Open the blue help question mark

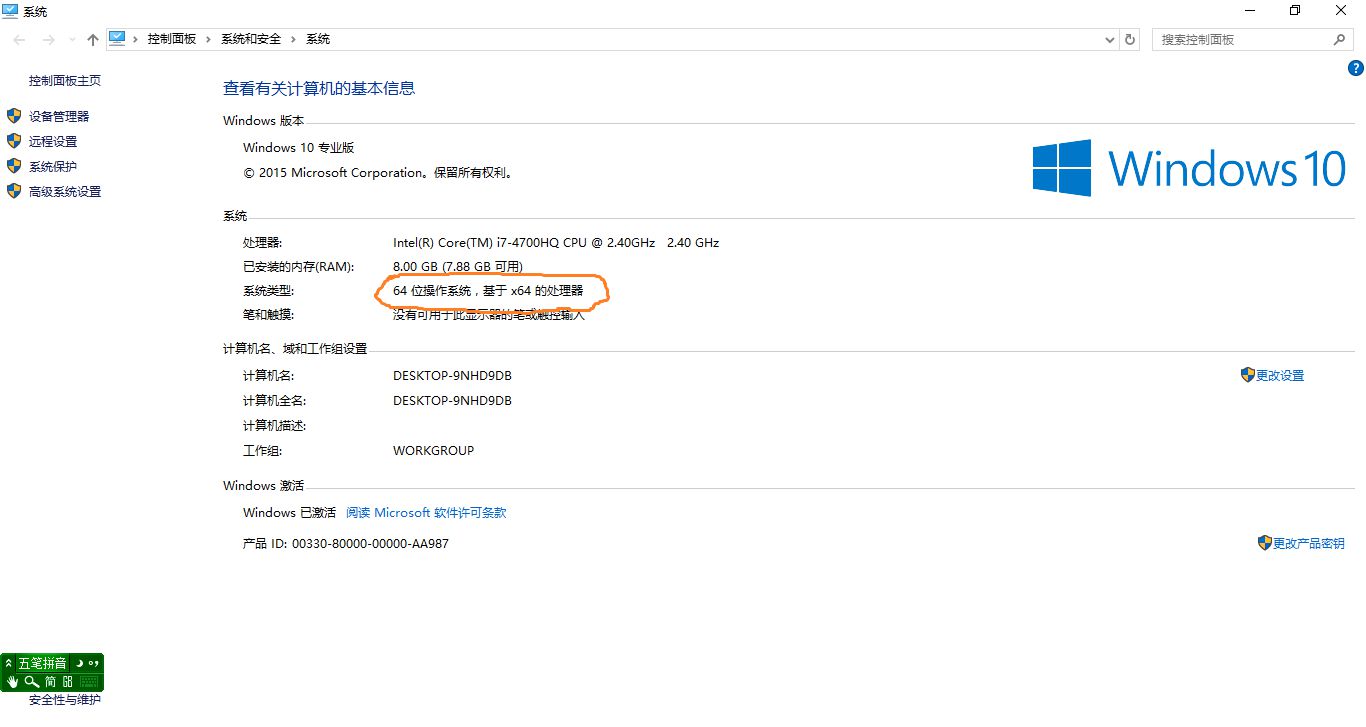pos(1356,68)
